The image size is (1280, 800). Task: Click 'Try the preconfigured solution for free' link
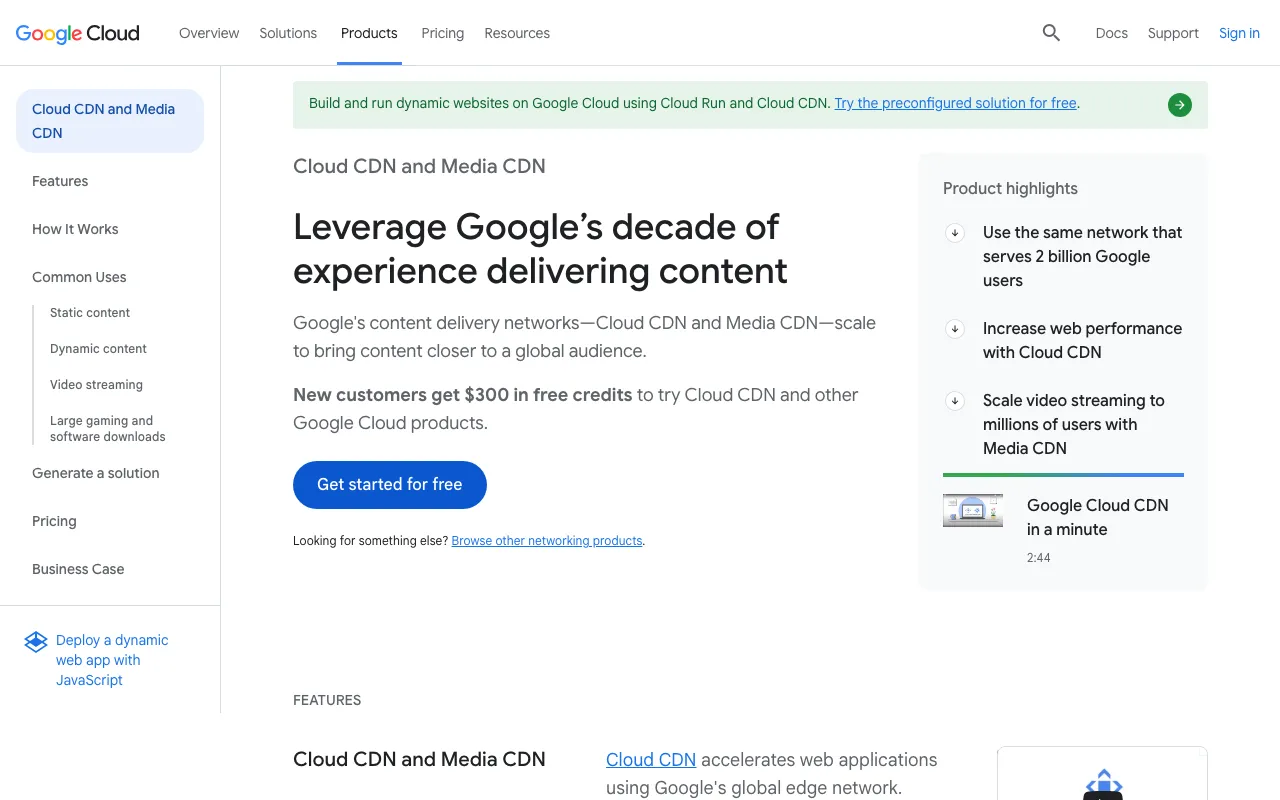[955, 103]
